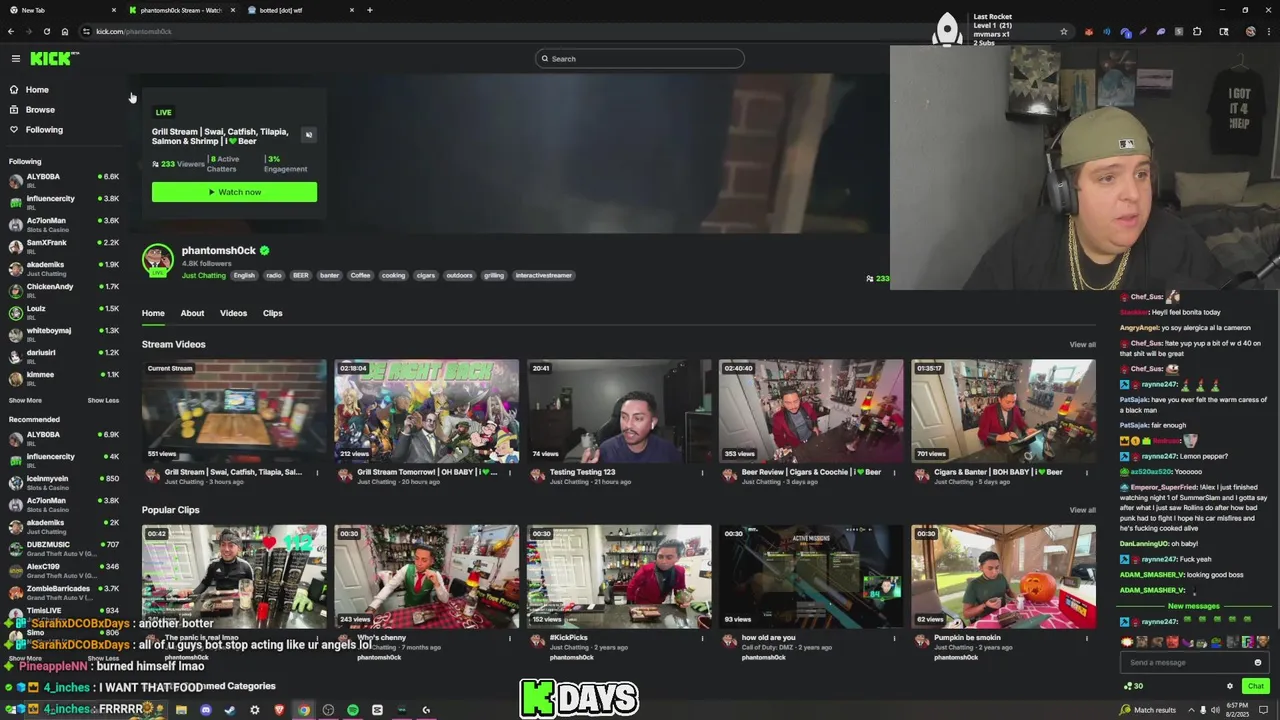Open options for Who's chenny clip

[x=510, y=638]
